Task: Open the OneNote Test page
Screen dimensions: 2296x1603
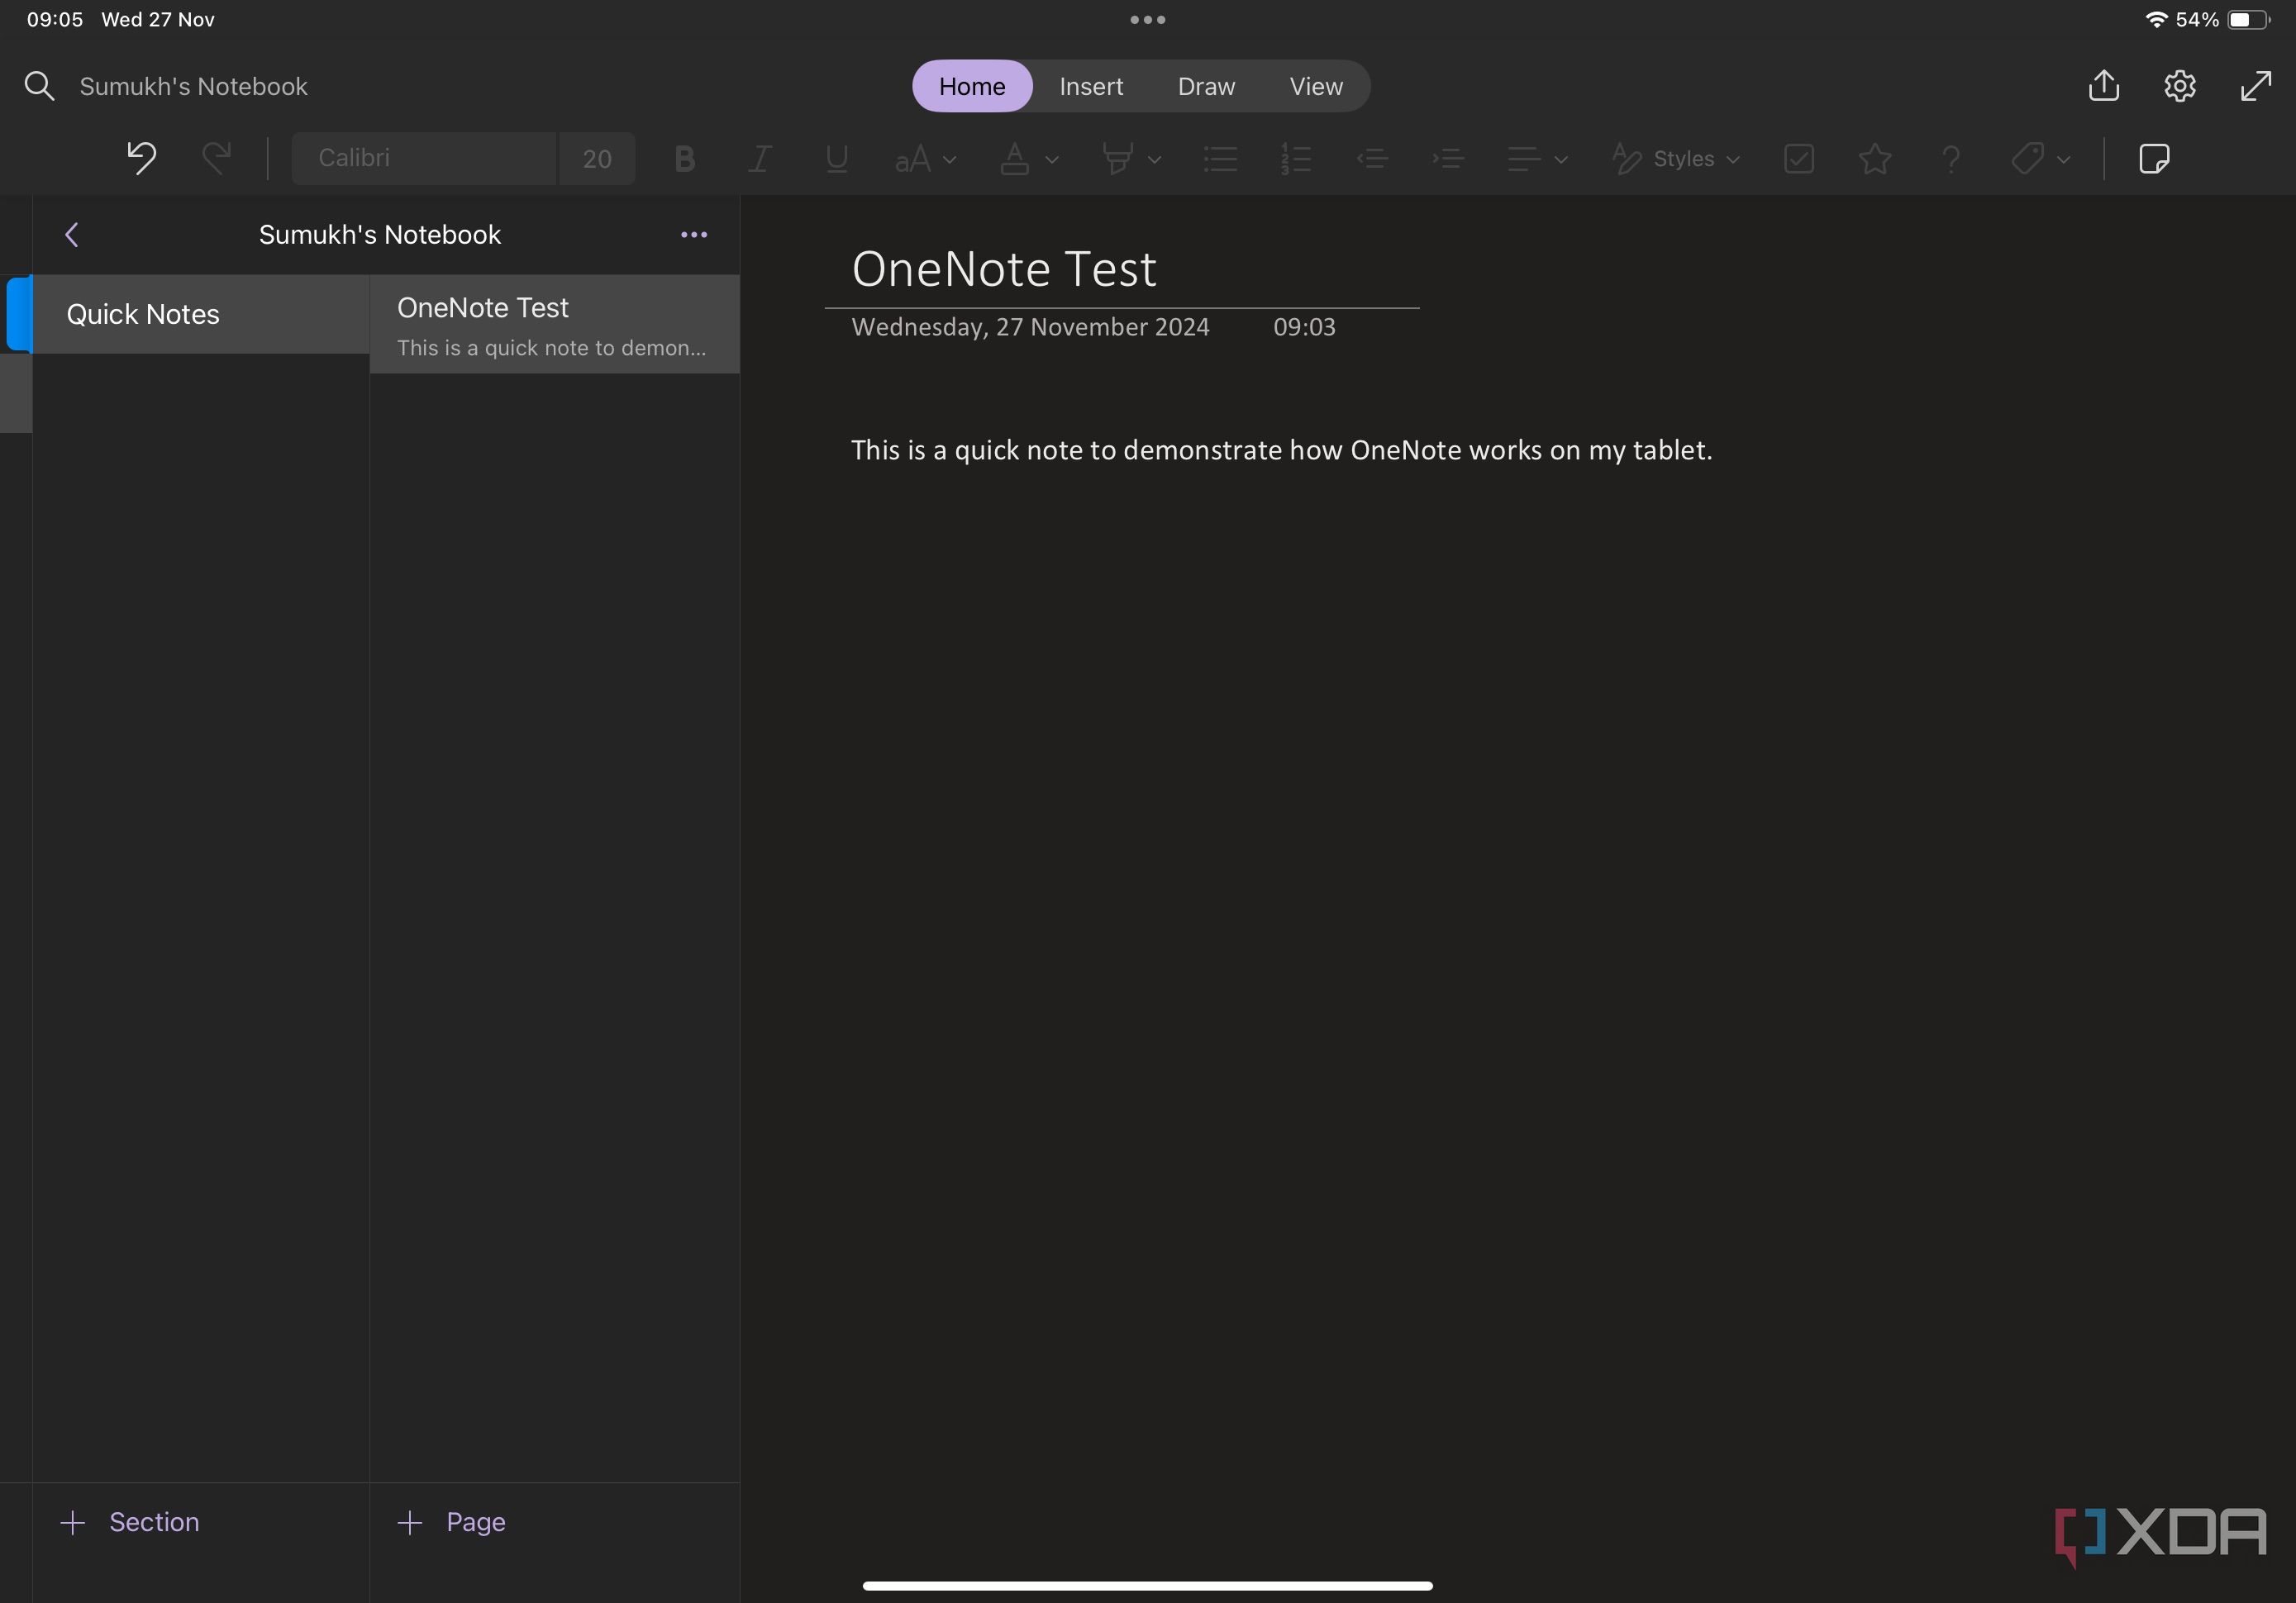Action: (555, 325)
